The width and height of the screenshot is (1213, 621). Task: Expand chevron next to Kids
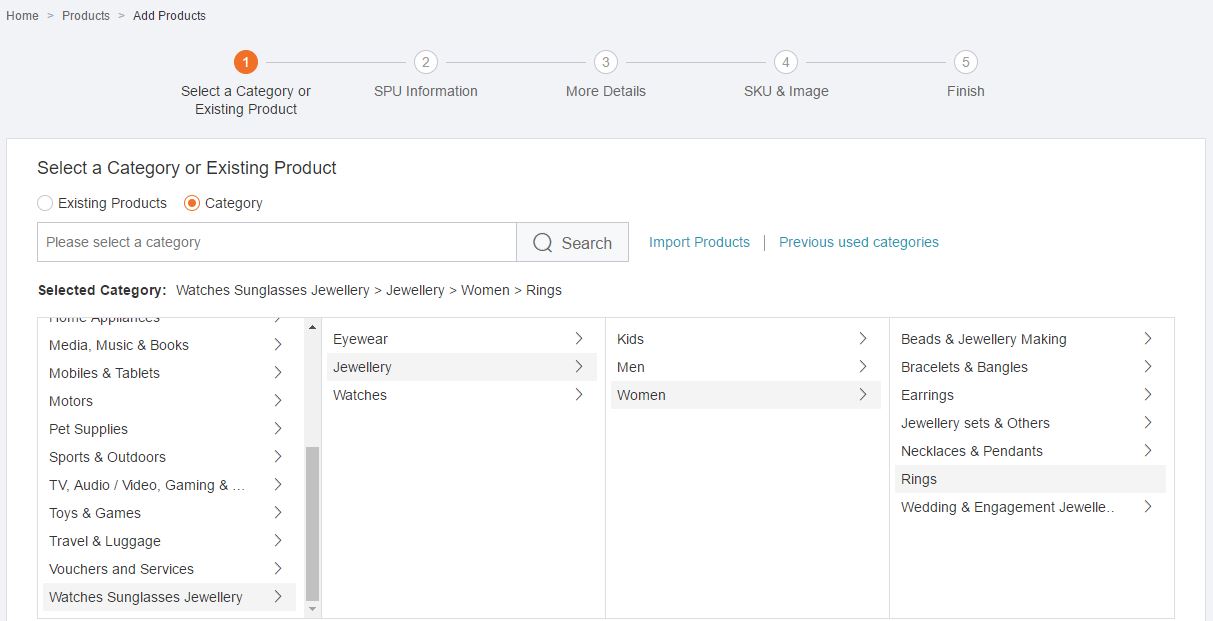point(863,339)
